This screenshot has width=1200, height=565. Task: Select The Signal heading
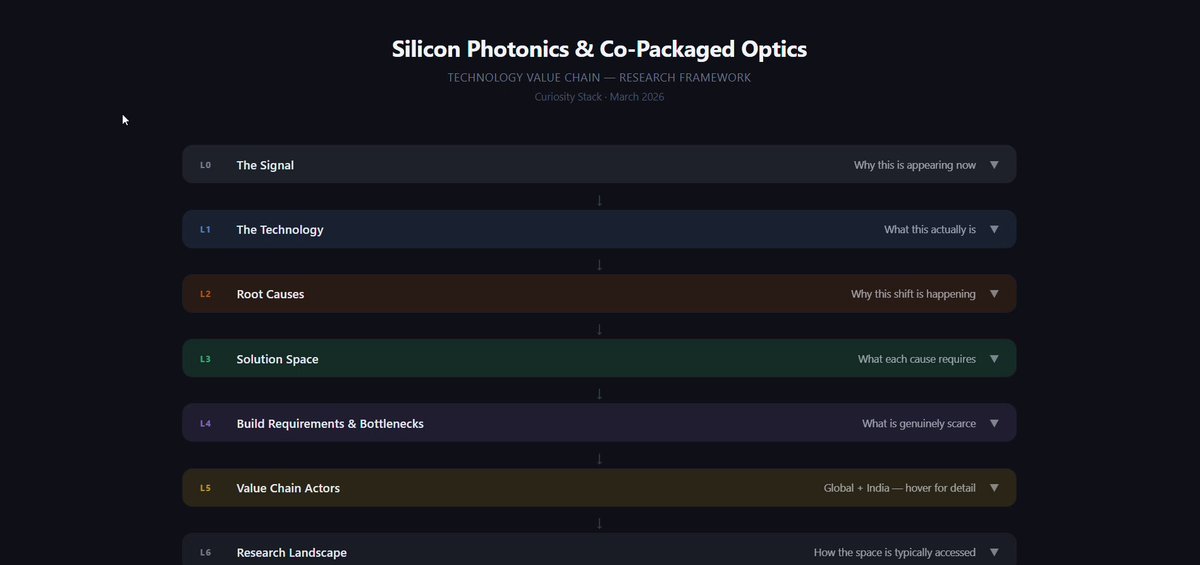click(265, 165)
